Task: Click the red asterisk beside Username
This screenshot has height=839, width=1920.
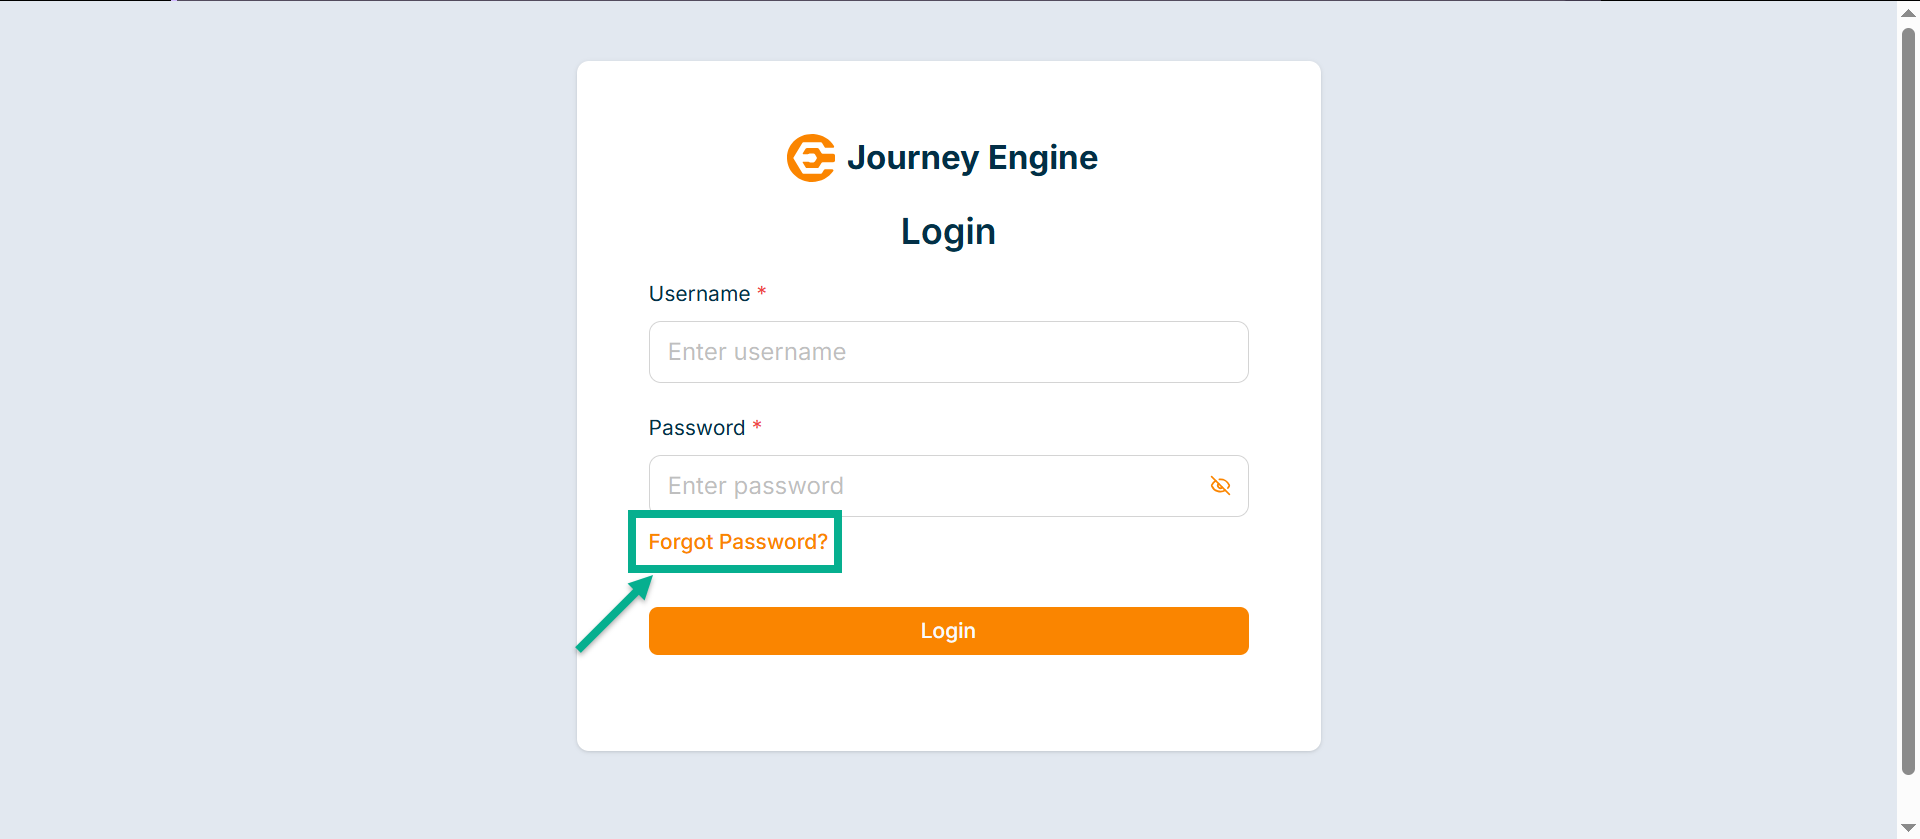Action: [x=762, y=292]
